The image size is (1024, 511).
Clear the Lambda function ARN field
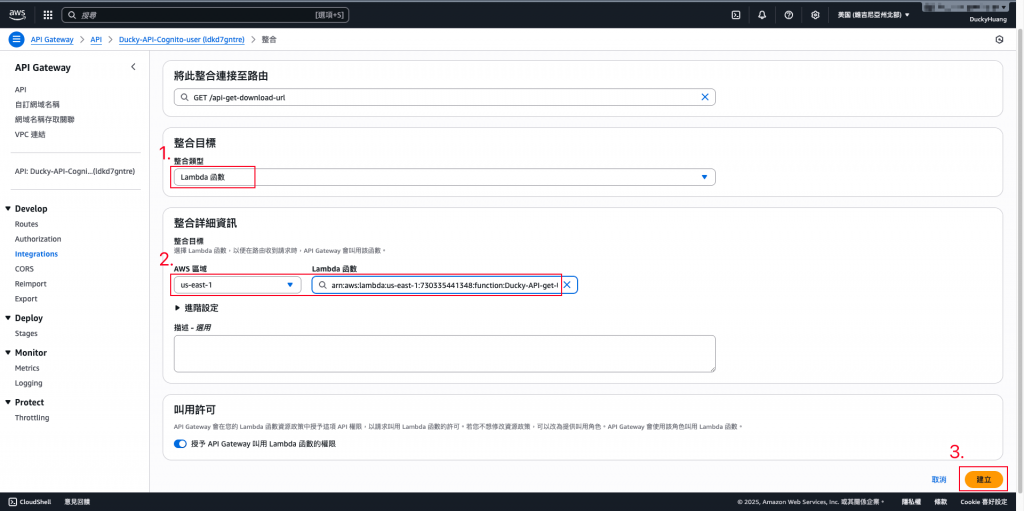click(x=568, y=285)
